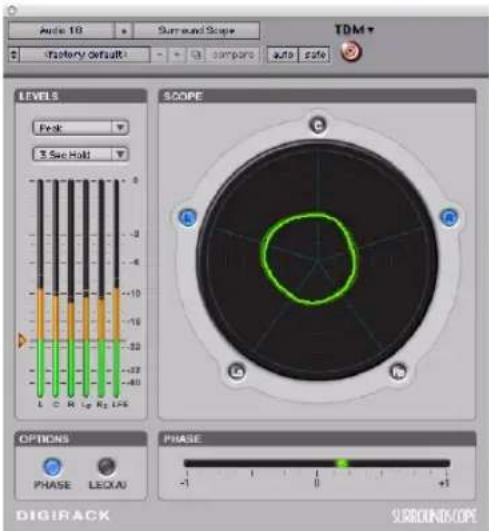Image resolution: width=489 pixels, height=531 pixels.
Task: Click the Ls channel level meter
Action: (x=86, y=288)
